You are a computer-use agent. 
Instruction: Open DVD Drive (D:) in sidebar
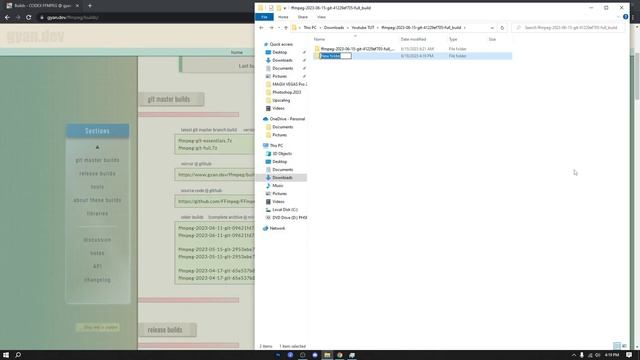pyautogui.click(x=289, y=218)
